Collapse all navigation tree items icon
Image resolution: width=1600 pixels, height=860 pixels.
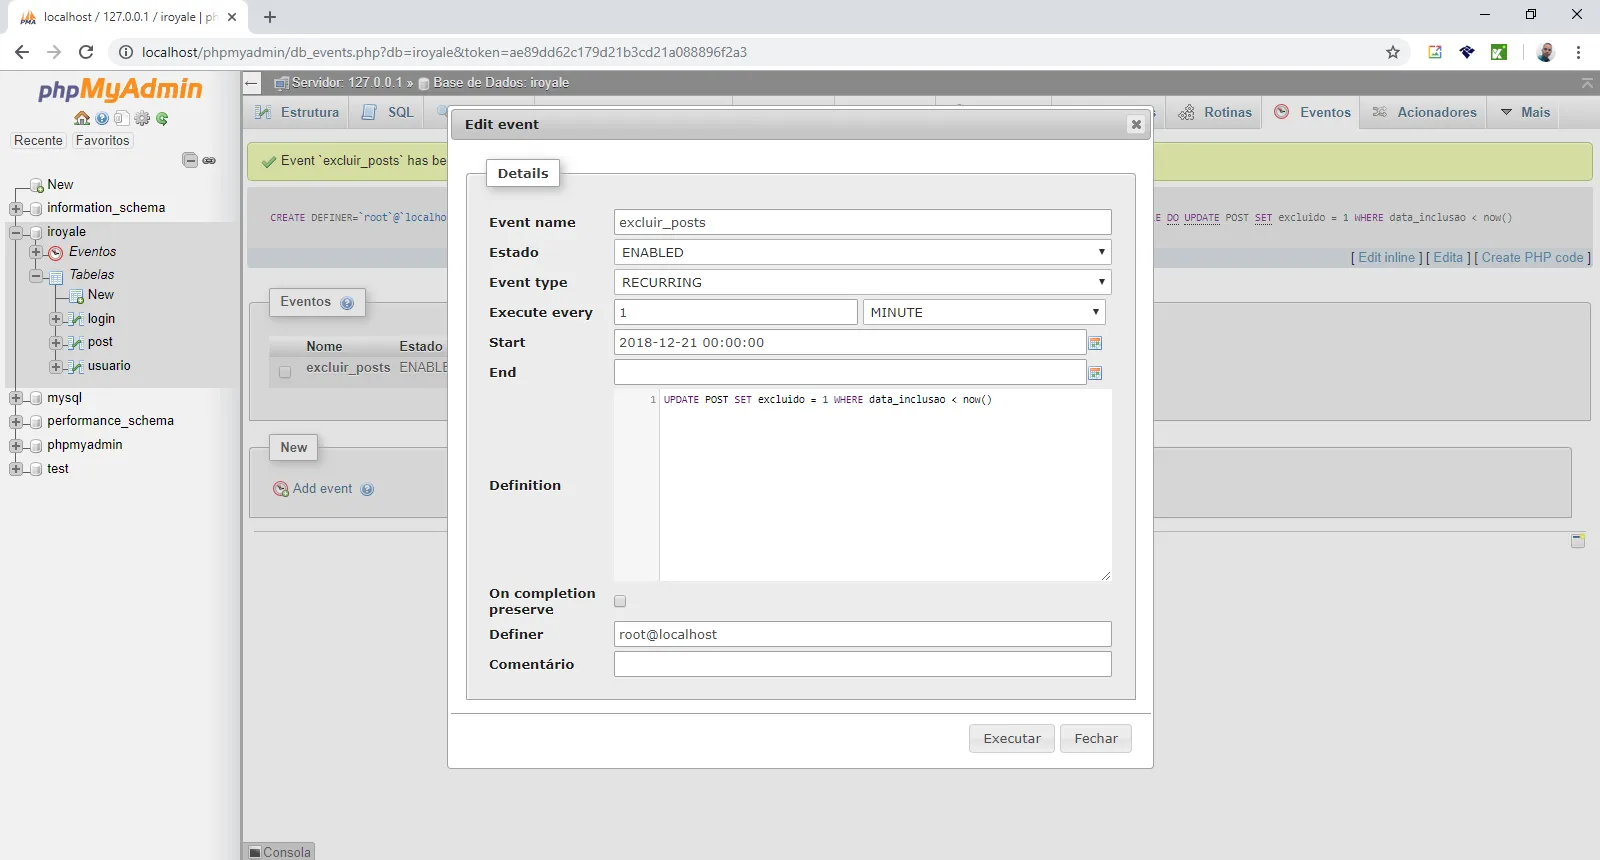[x=190, y=160]
